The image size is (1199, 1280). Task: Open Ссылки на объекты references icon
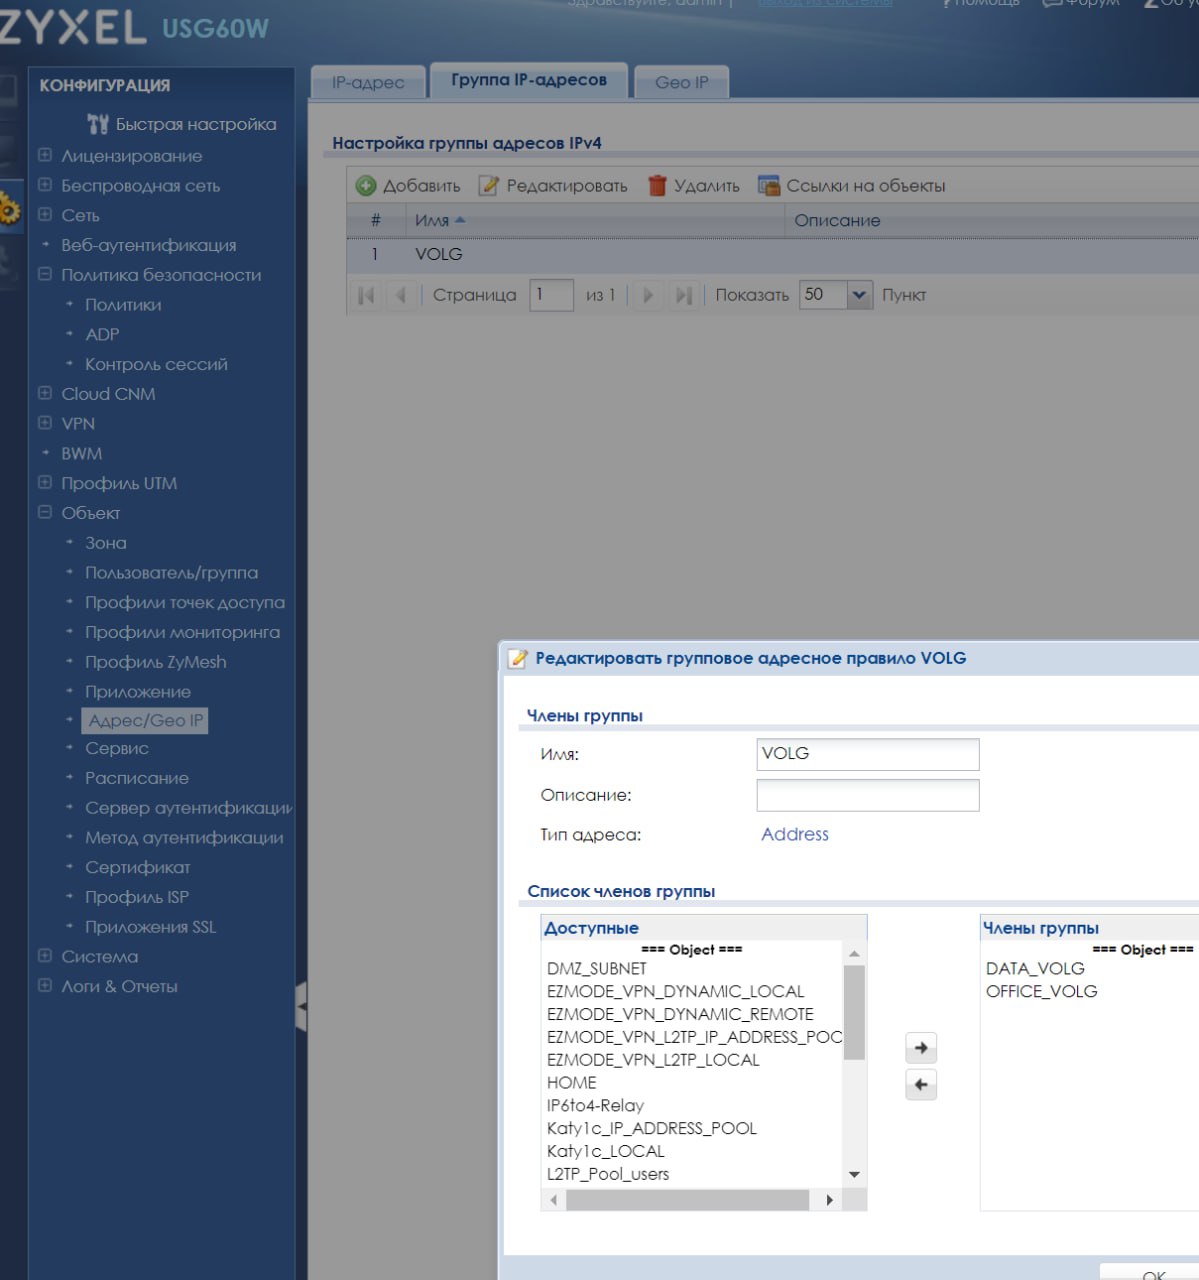point(768,185)
